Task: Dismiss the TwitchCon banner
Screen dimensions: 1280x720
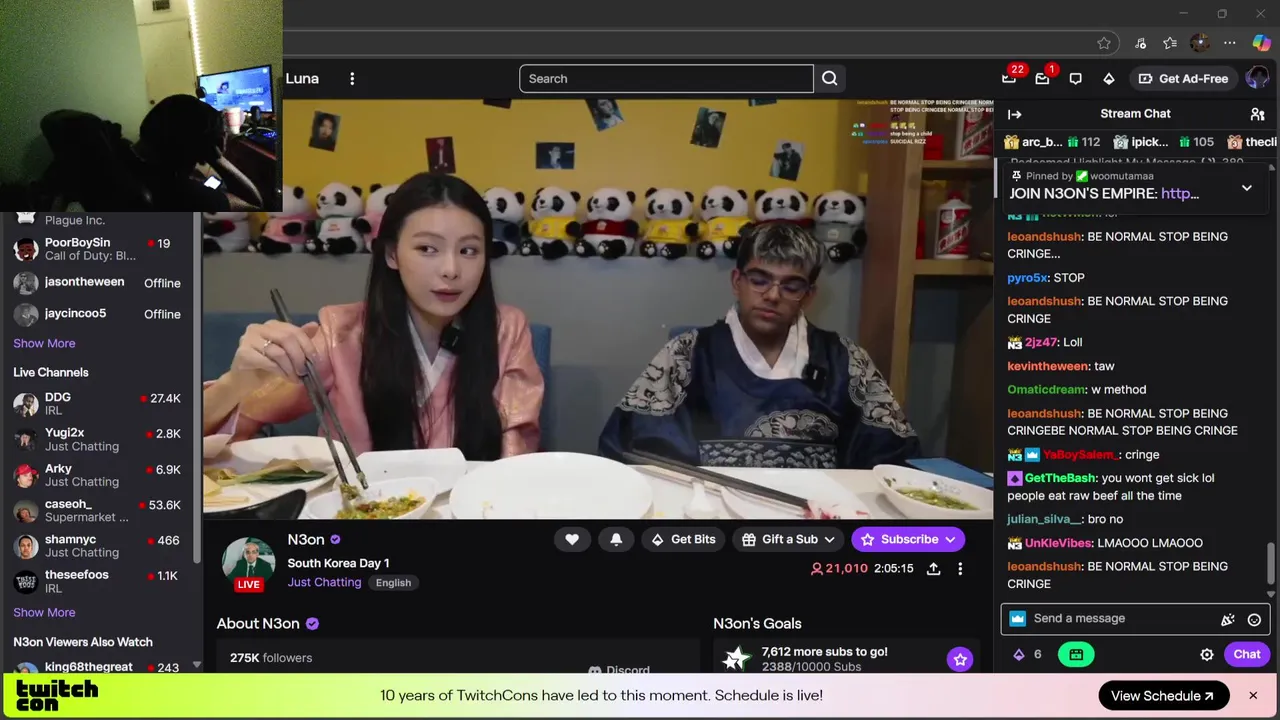Action: click(1252, 696)
